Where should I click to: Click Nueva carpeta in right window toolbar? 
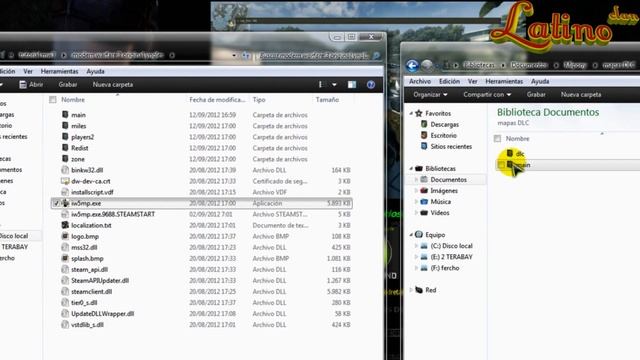pyautogui.click(x=581, y=94)
